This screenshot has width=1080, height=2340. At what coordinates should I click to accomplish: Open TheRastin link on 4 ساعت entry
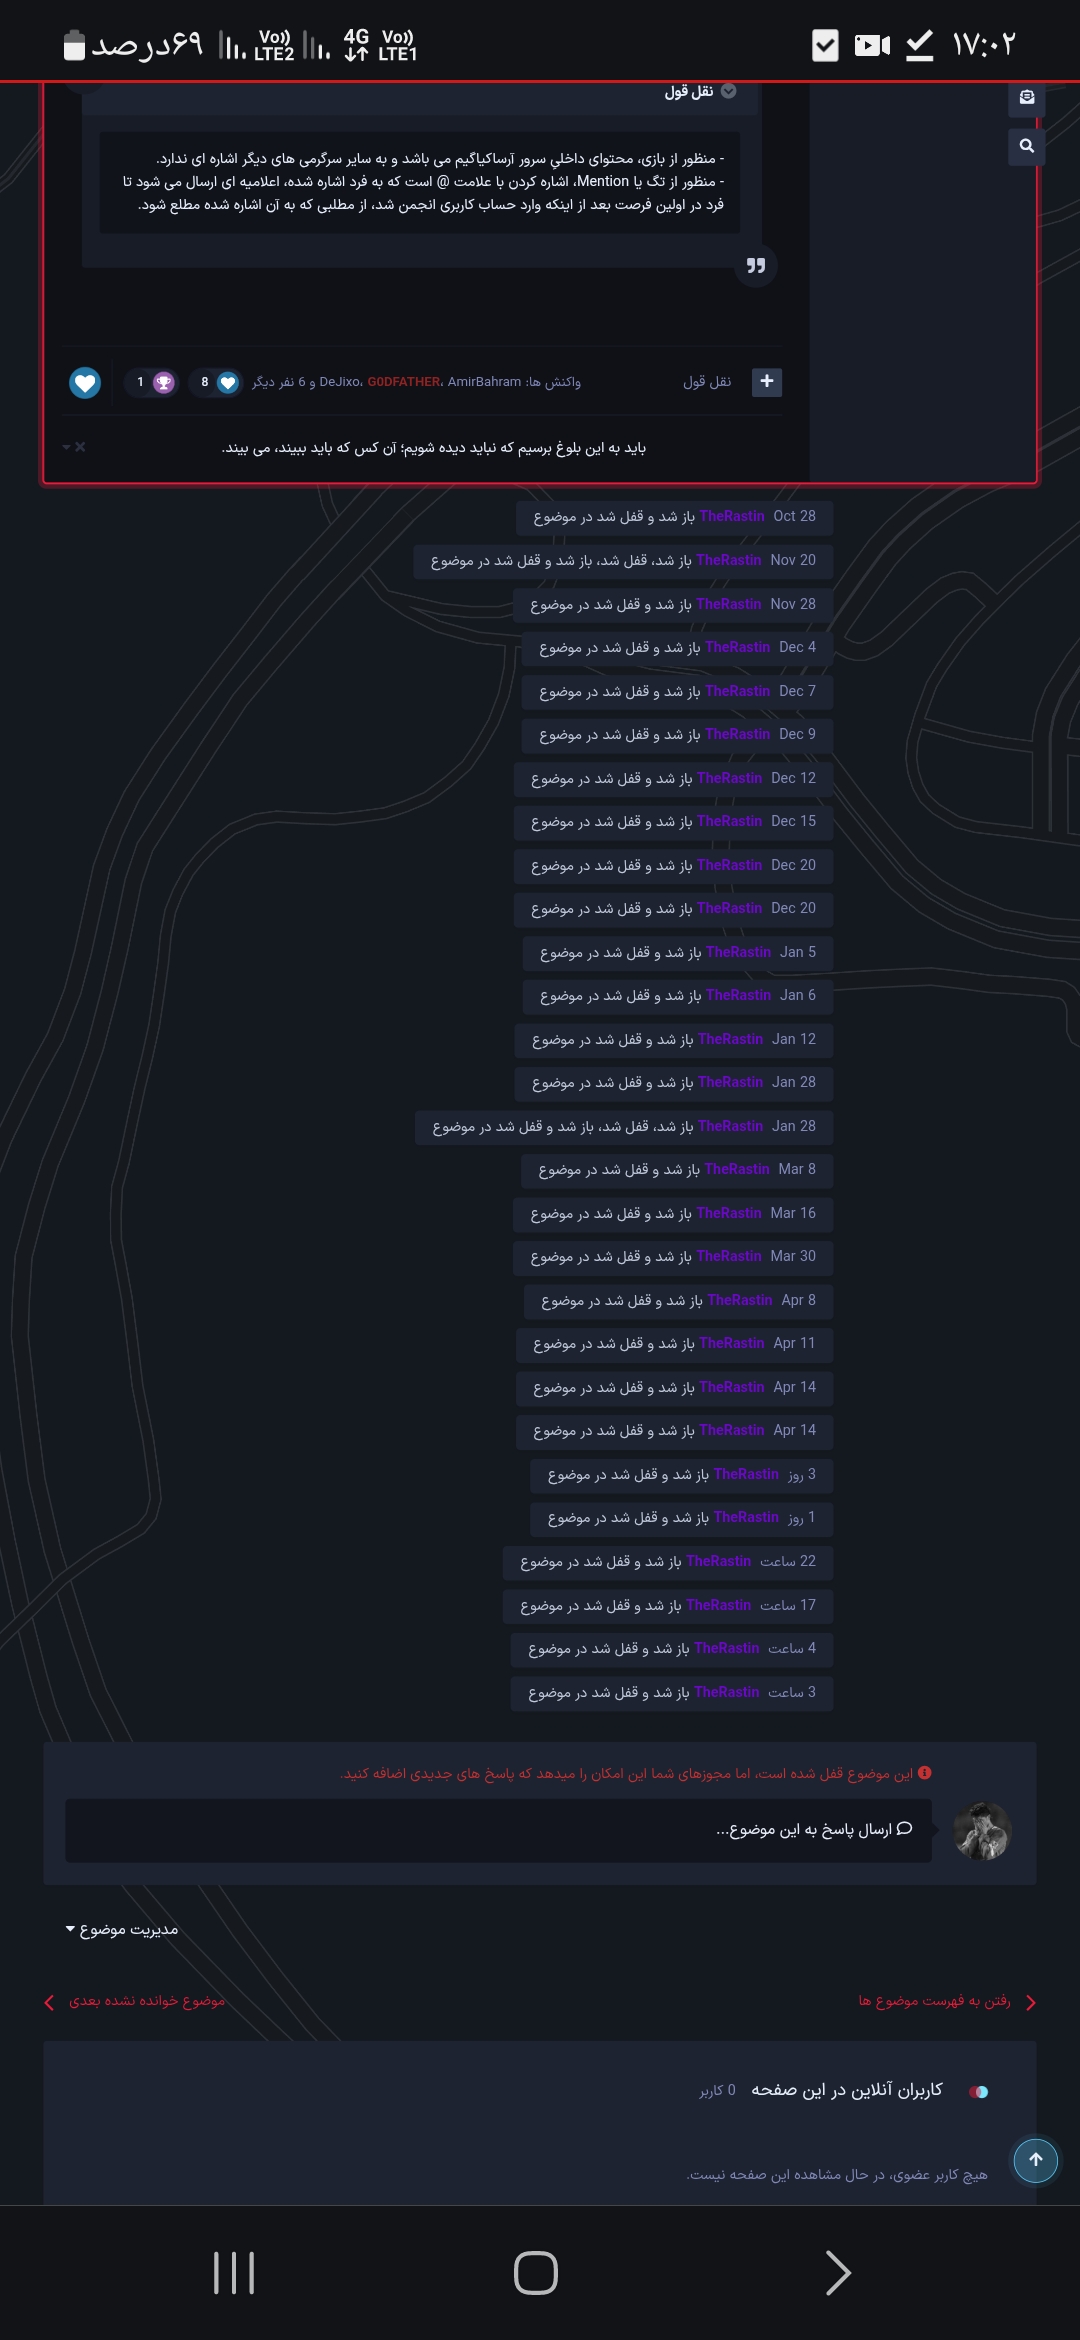727,1648
